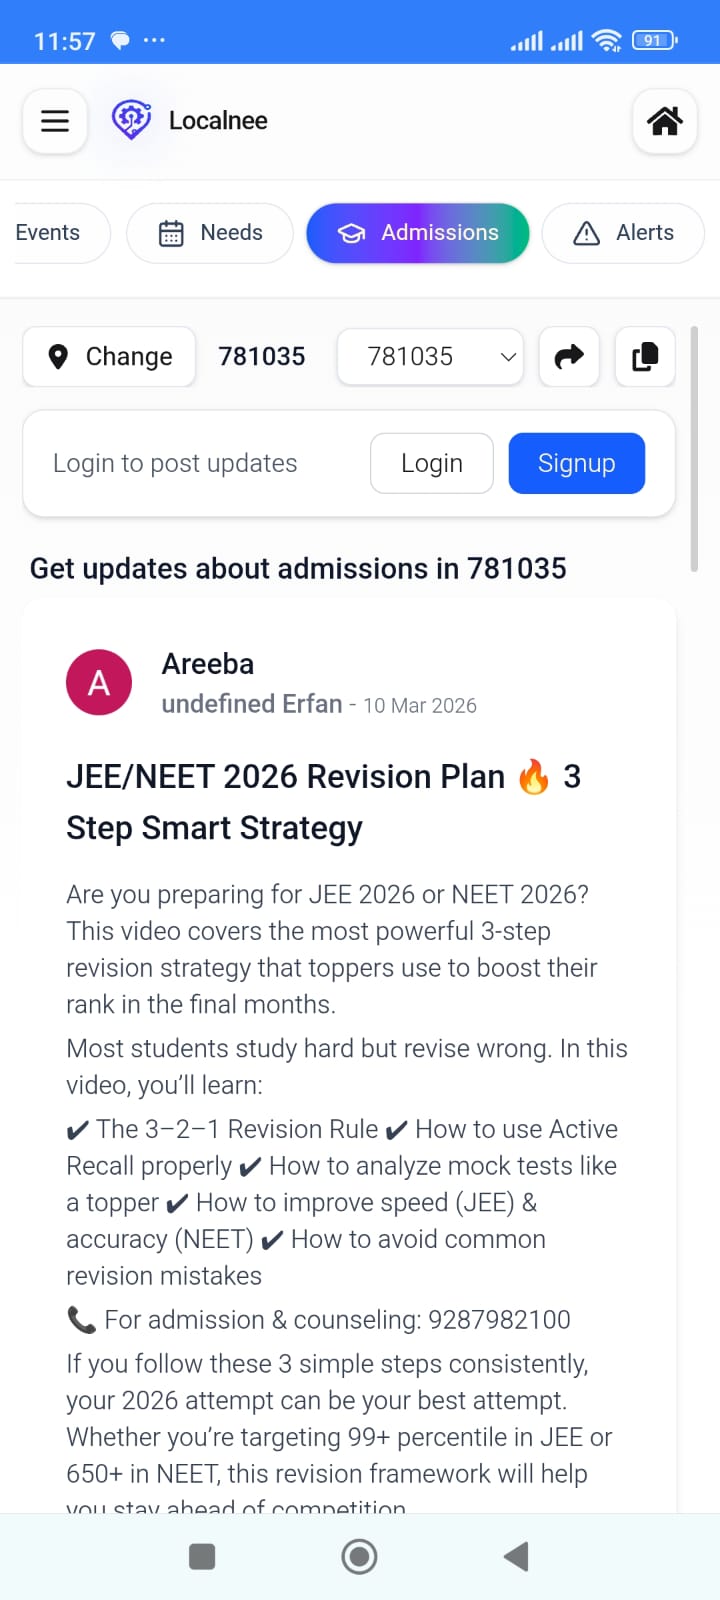This screenshot has width=720, height=1600.
Task: Open the hamburger menu
Action: click(x=55, y=121)
